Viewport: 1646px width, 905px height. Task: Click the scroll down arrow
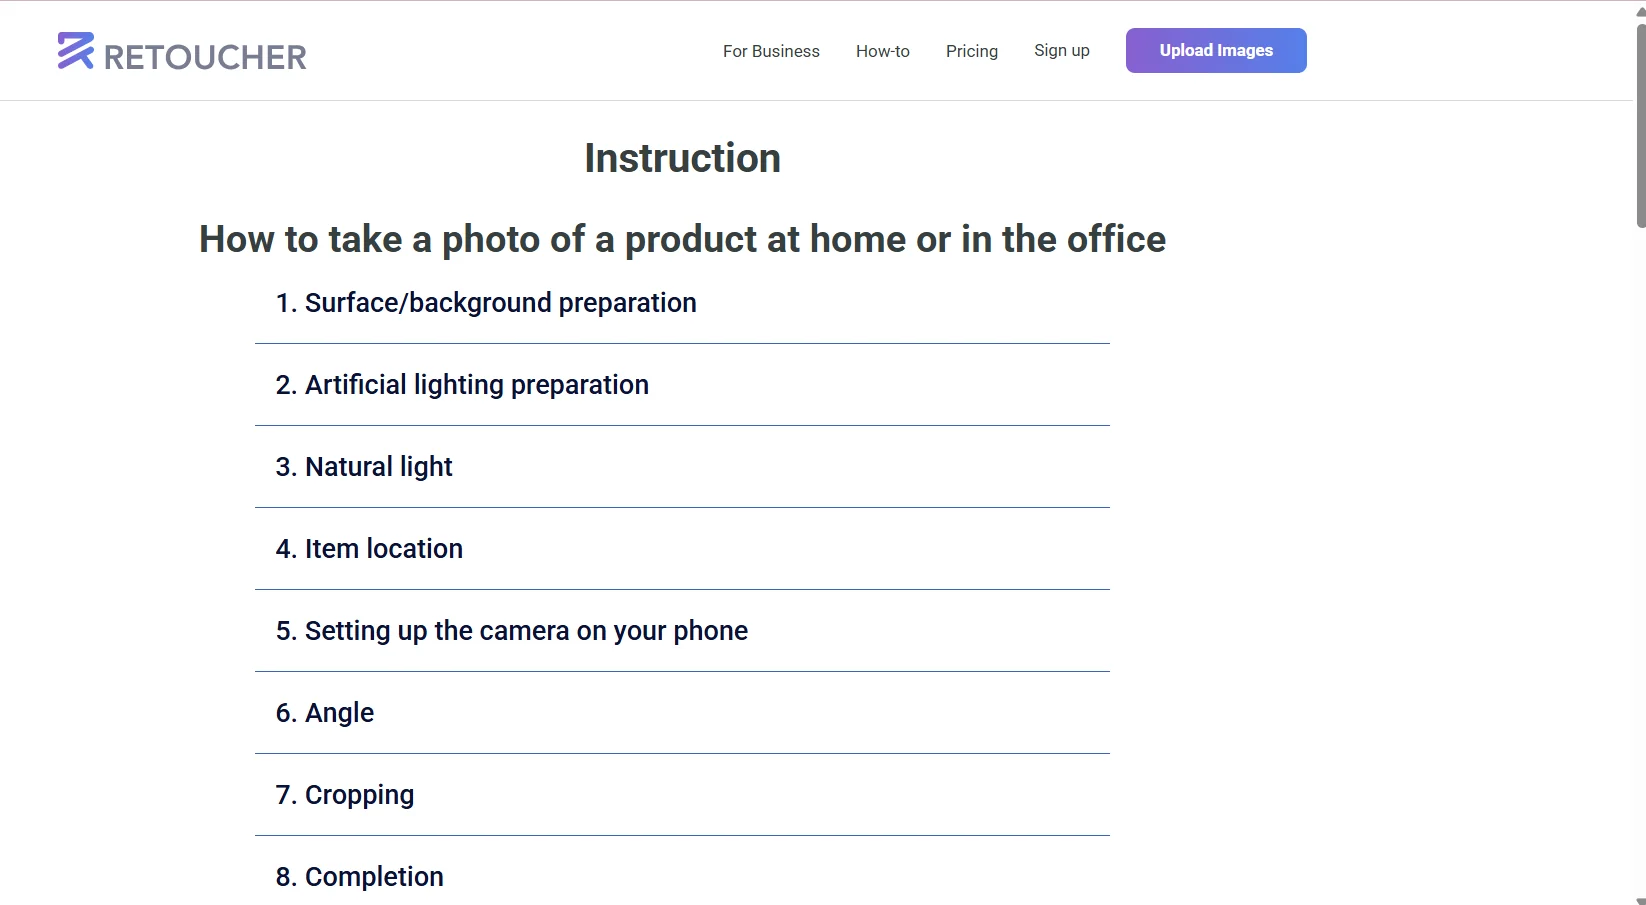pyautogui.click(x=1638, y=898)
